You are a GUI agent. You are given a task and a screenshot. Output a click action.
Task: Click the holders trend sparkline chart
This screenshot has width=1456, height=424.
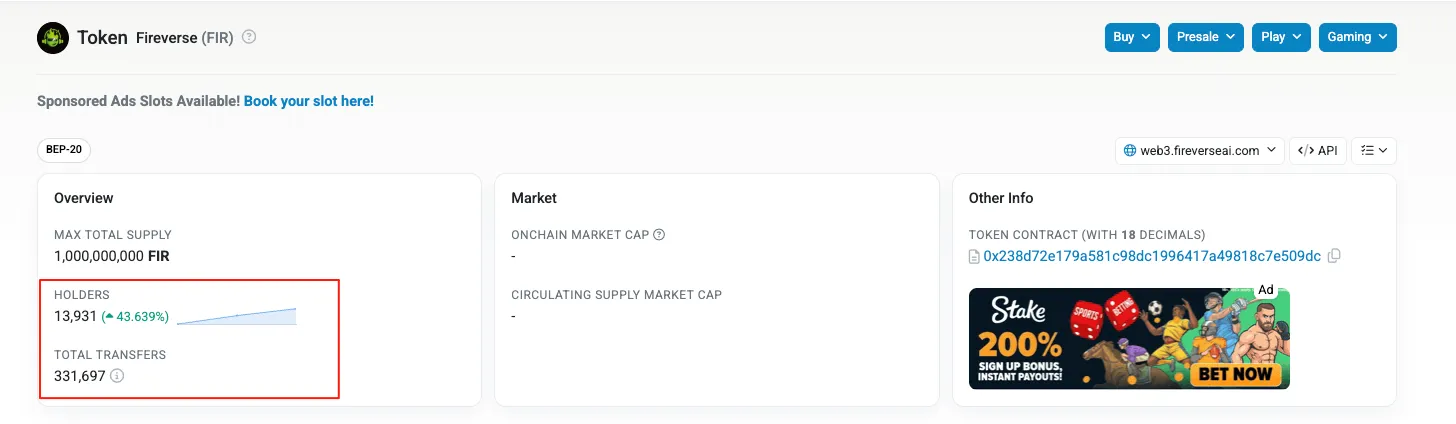pos(237,317)
